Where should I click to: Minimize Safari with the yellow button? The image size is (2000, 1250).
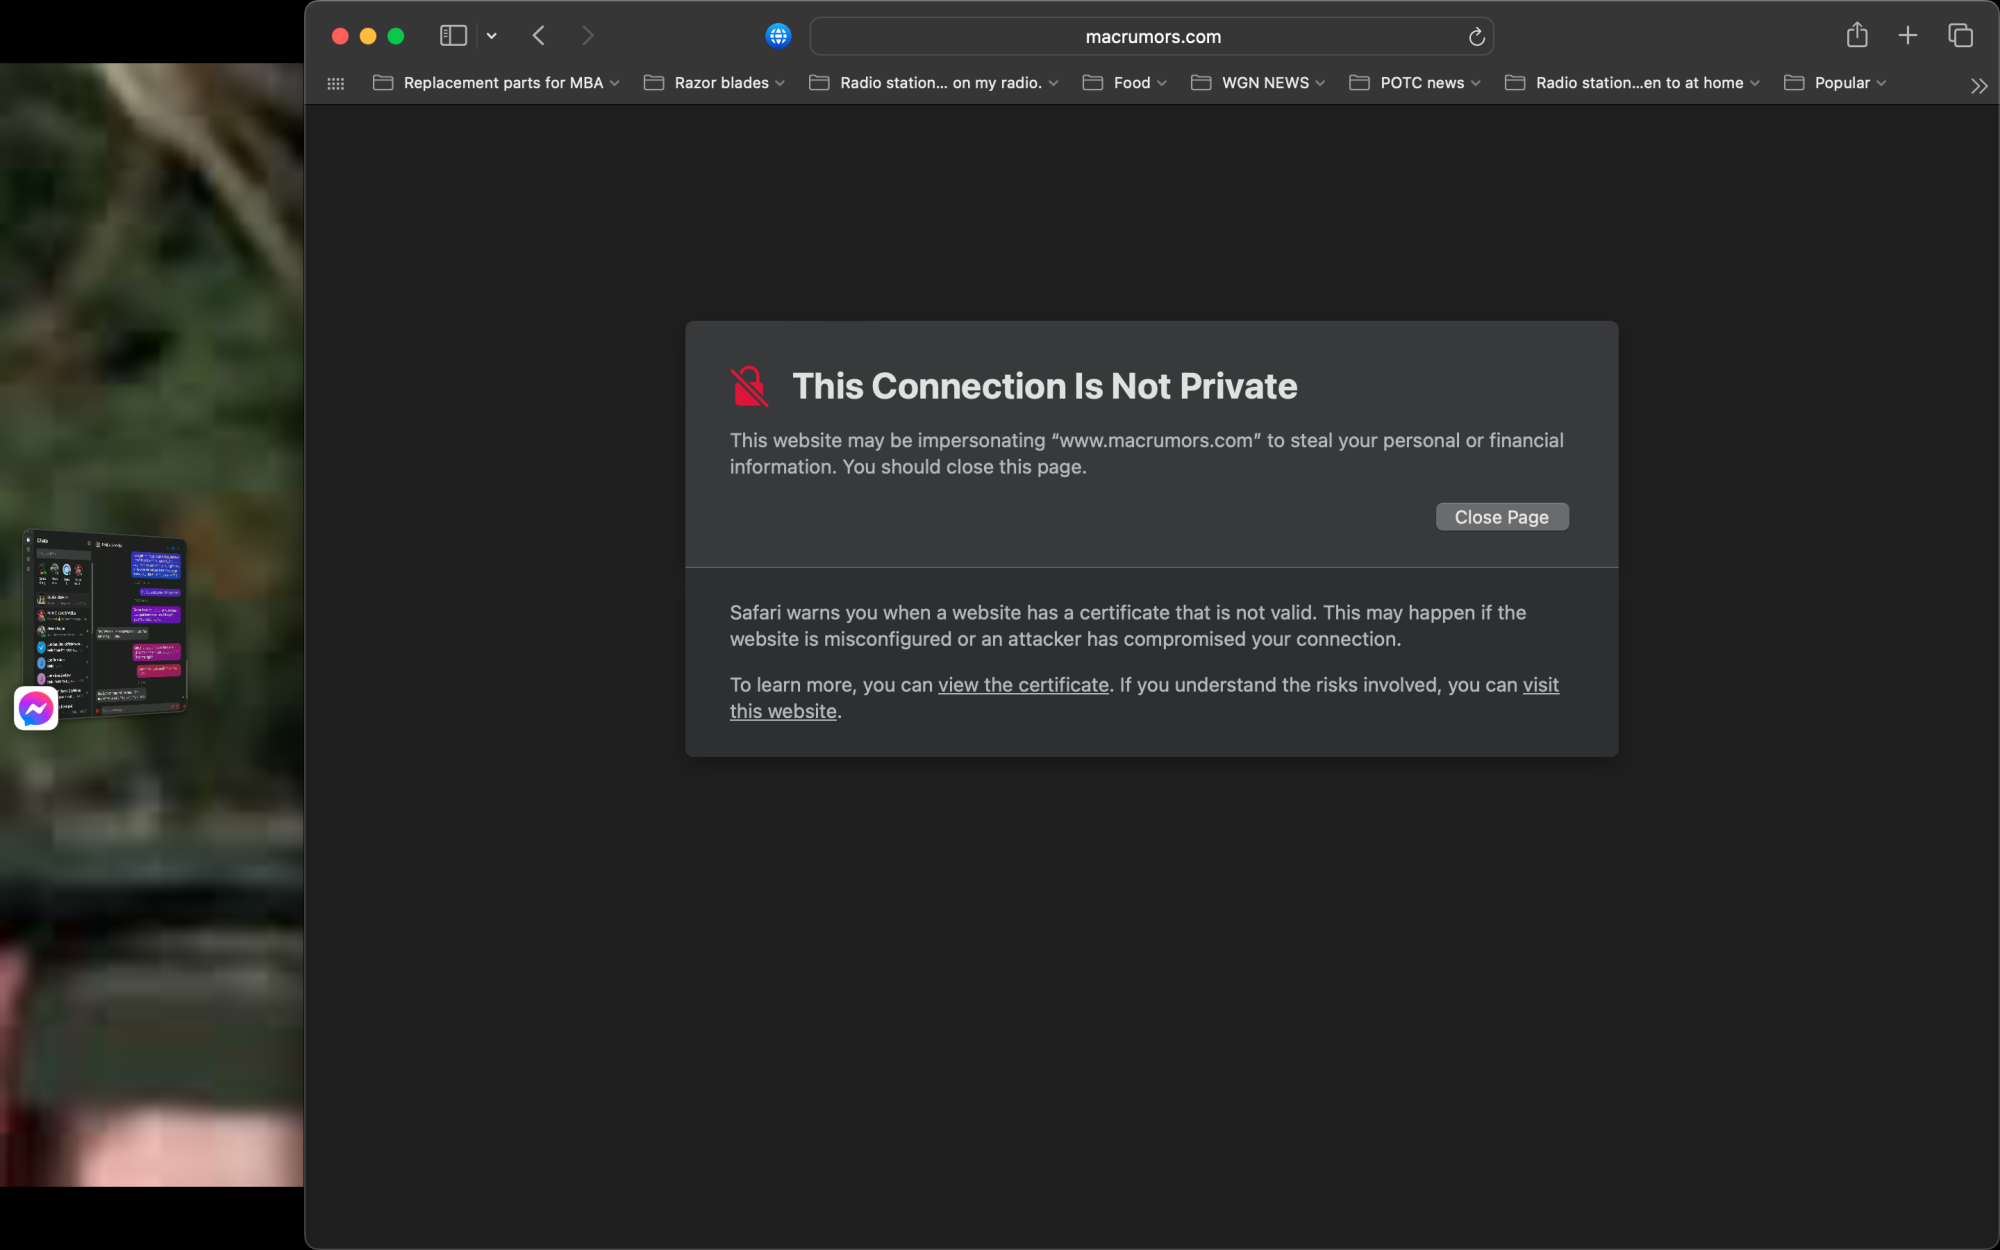pyautogui.click(x=368, y=36)
